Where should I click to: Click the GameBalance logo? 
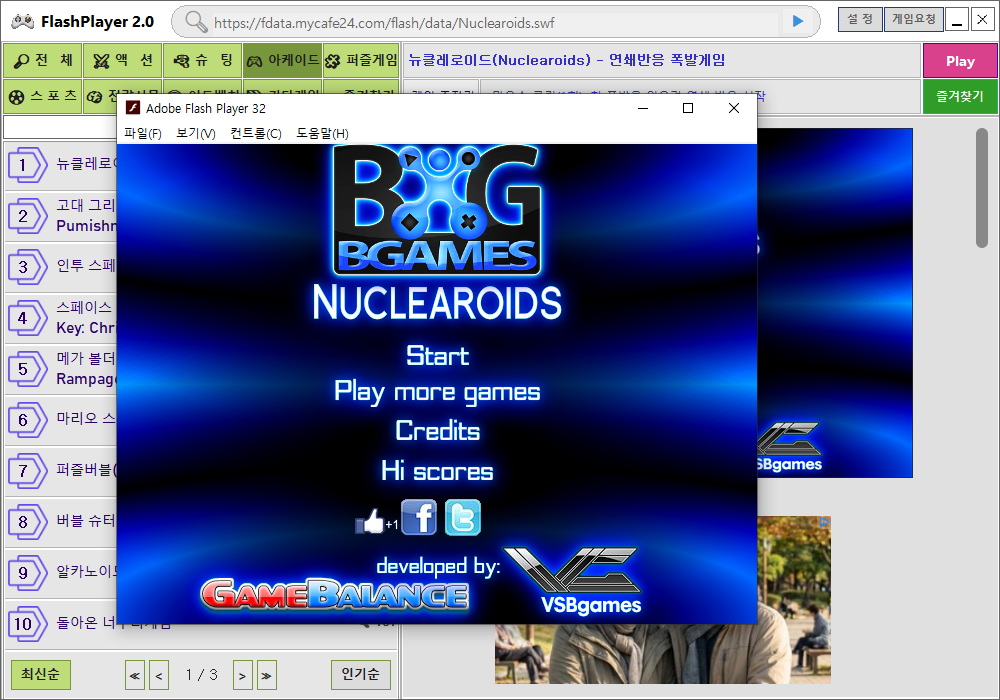pos(335,595)
